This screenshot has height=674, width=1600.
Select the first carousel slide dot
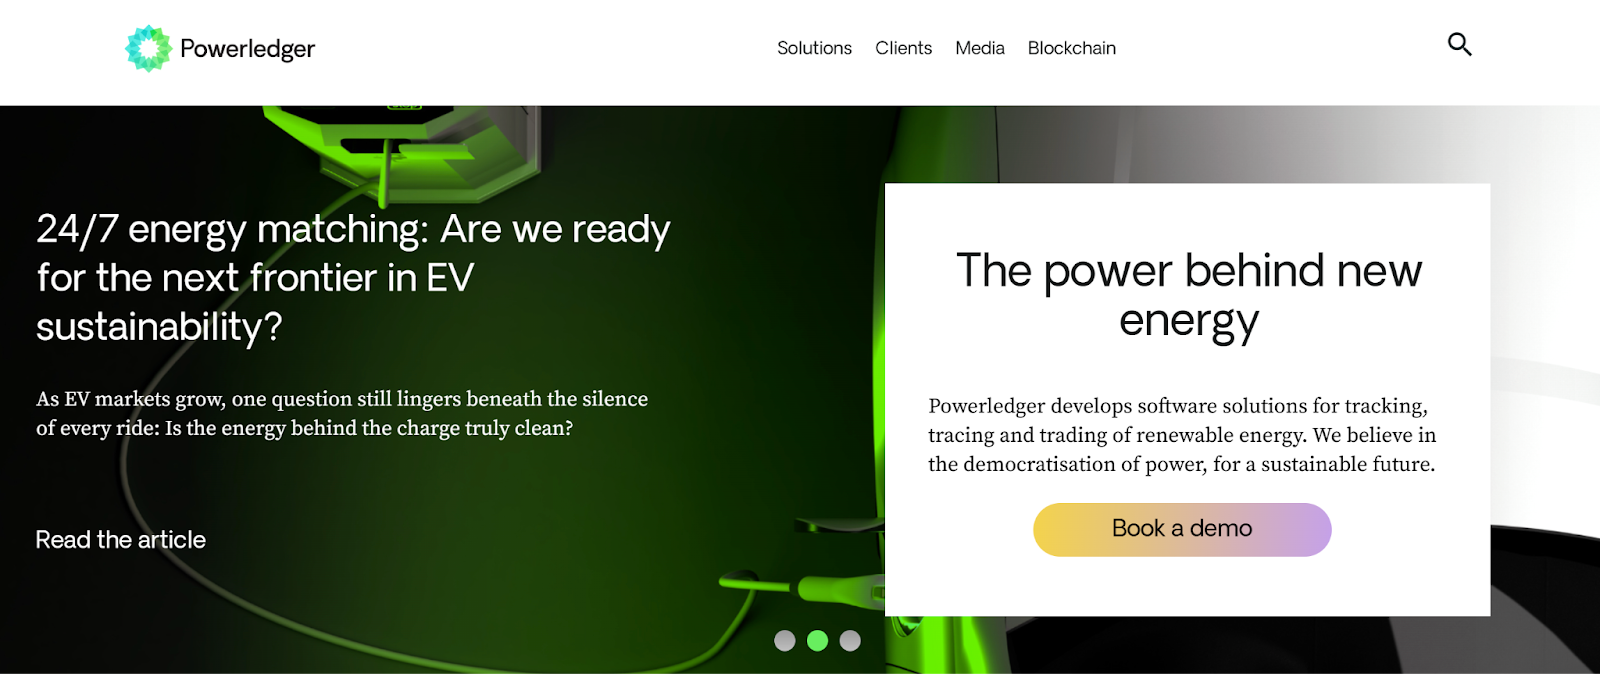click(x=785, y=641)
